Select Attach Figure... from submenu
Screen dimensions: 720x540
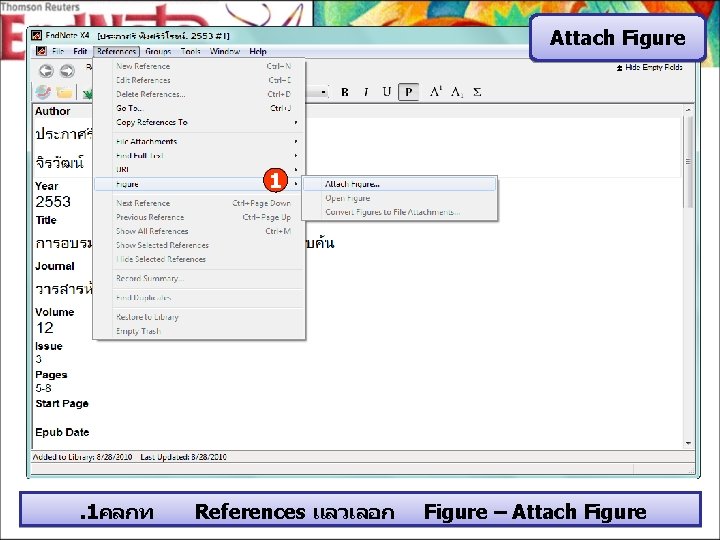[x=399, y=184]
